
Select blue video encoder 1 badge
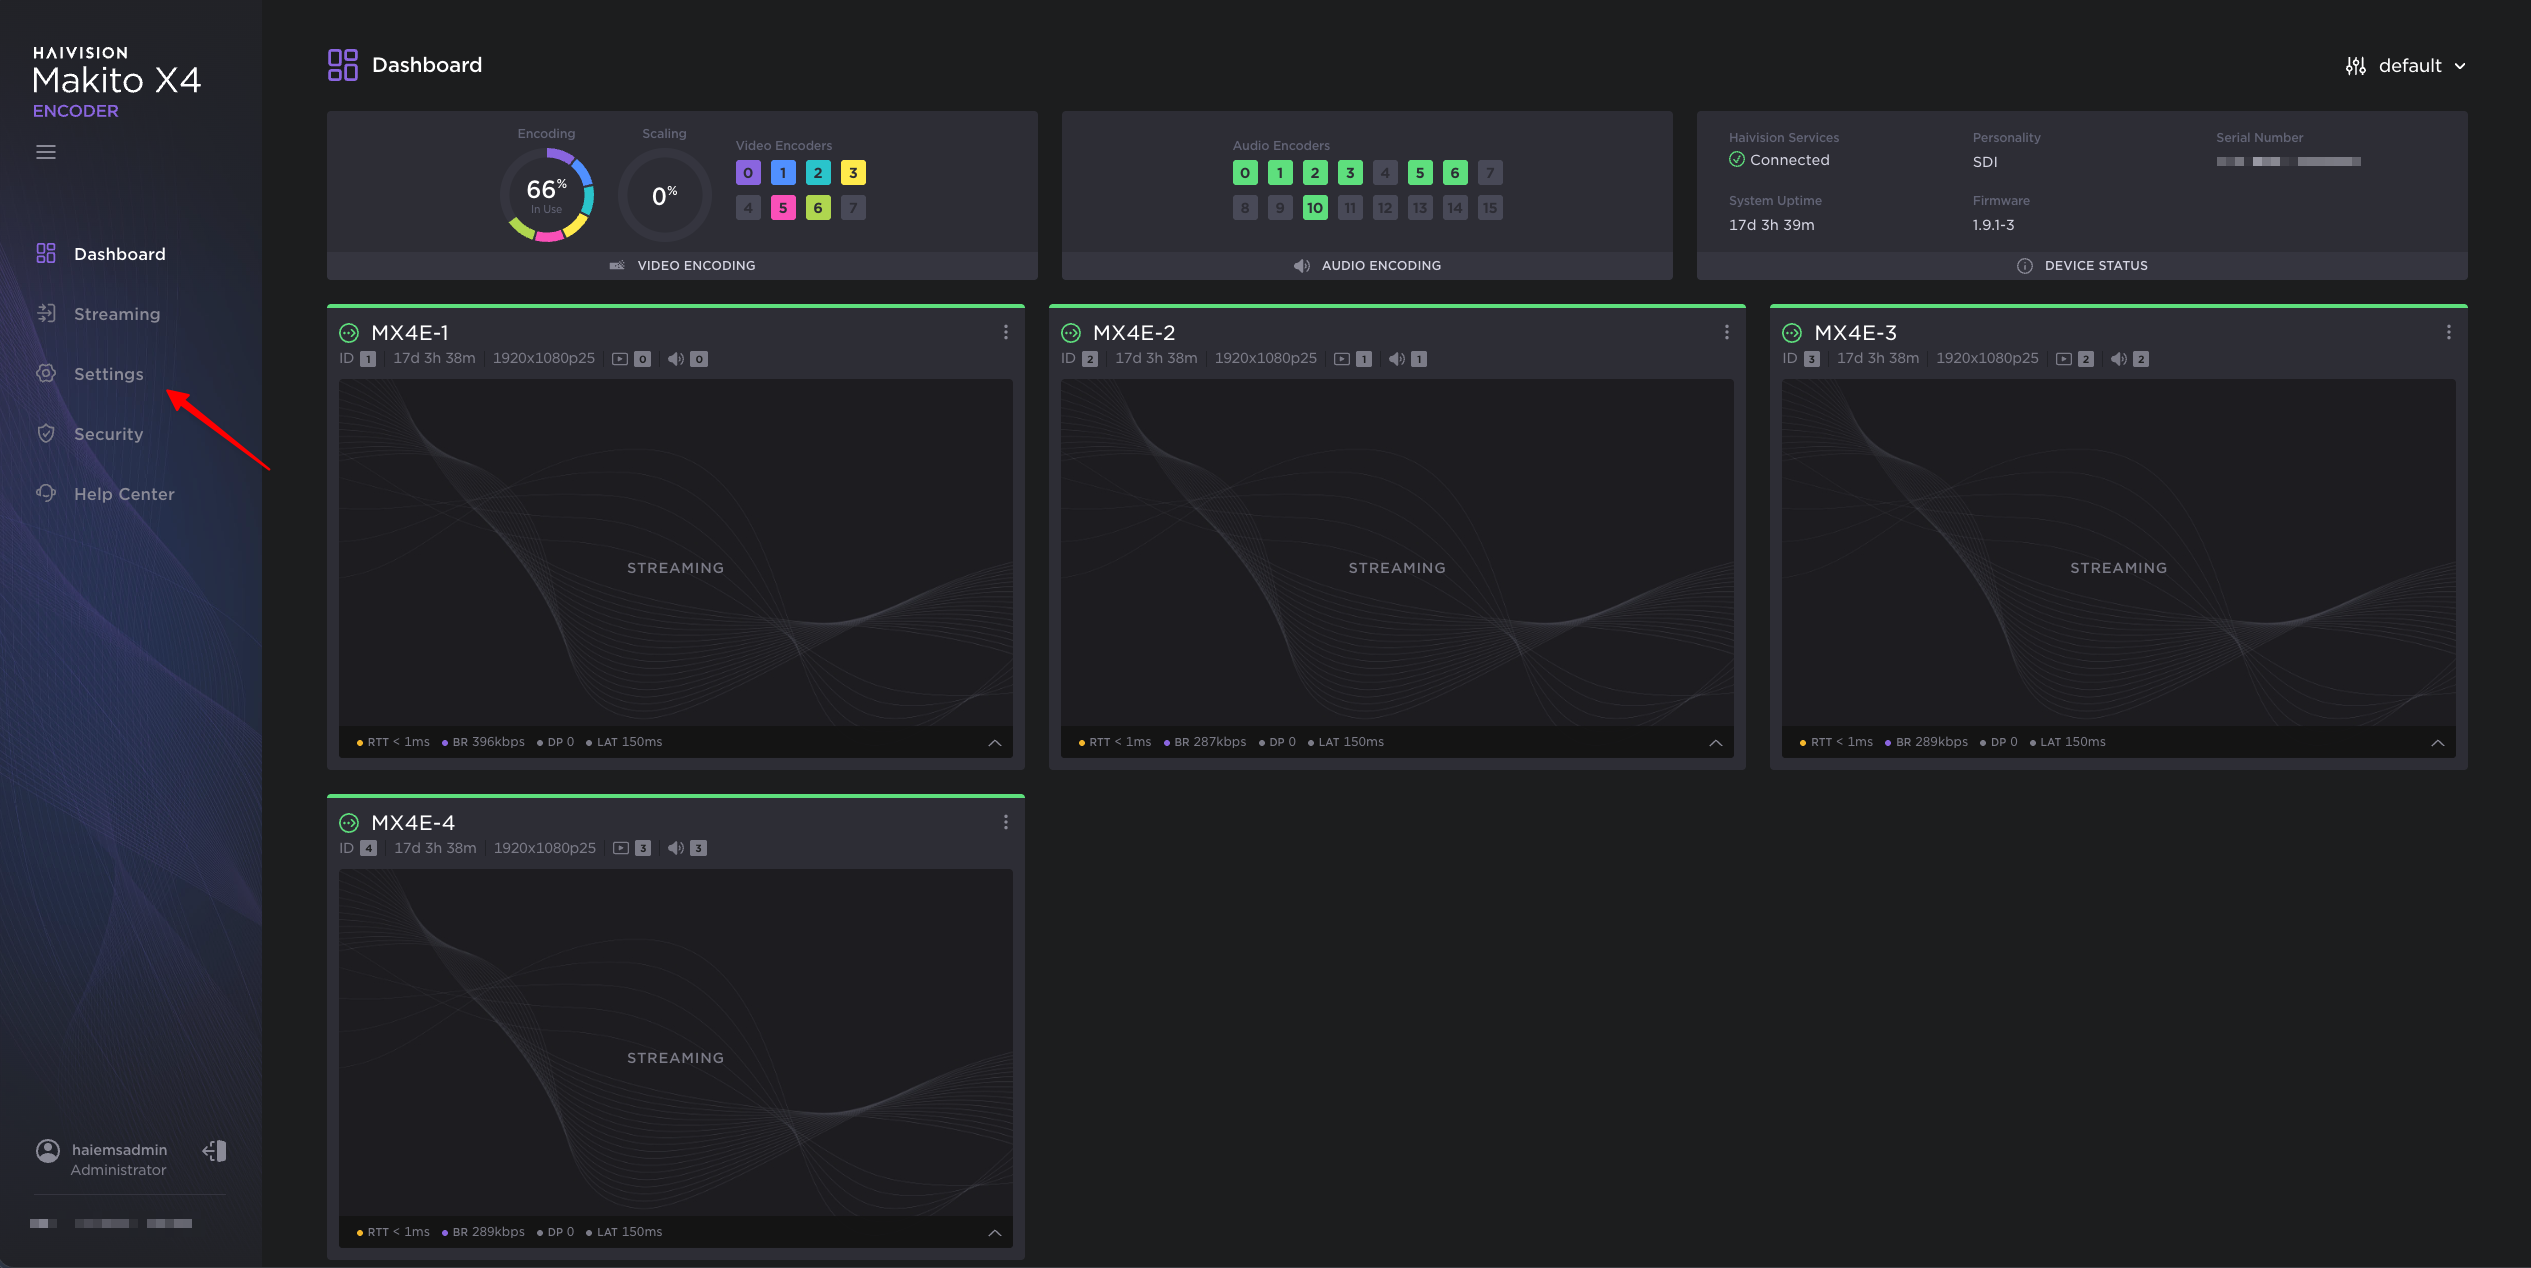point(783,173)
